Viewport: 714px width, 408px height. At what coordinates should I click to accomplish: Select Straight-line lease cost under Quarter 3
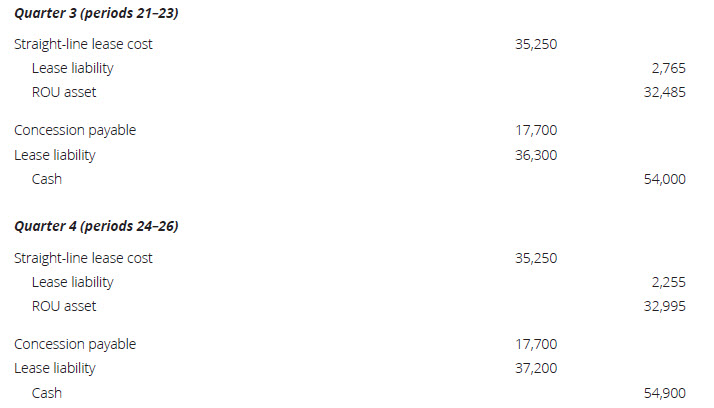83,44
